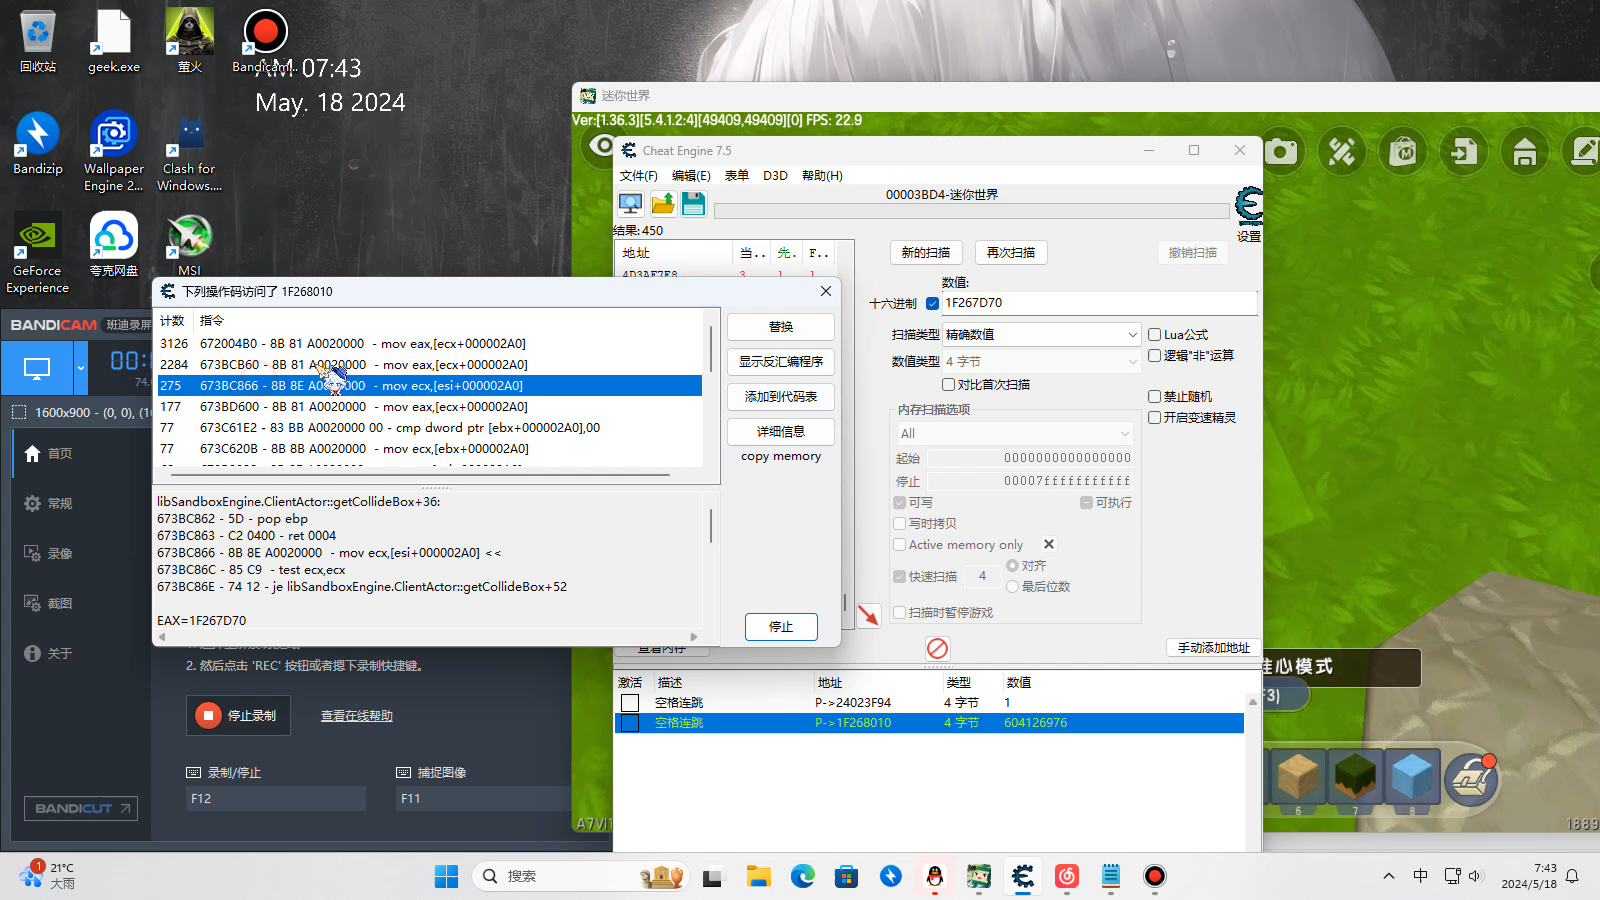The height and width of the screenshot is (900, 1600).
Task: Open File Explorer from the taskbar
Action: click(x=758, y=876)
